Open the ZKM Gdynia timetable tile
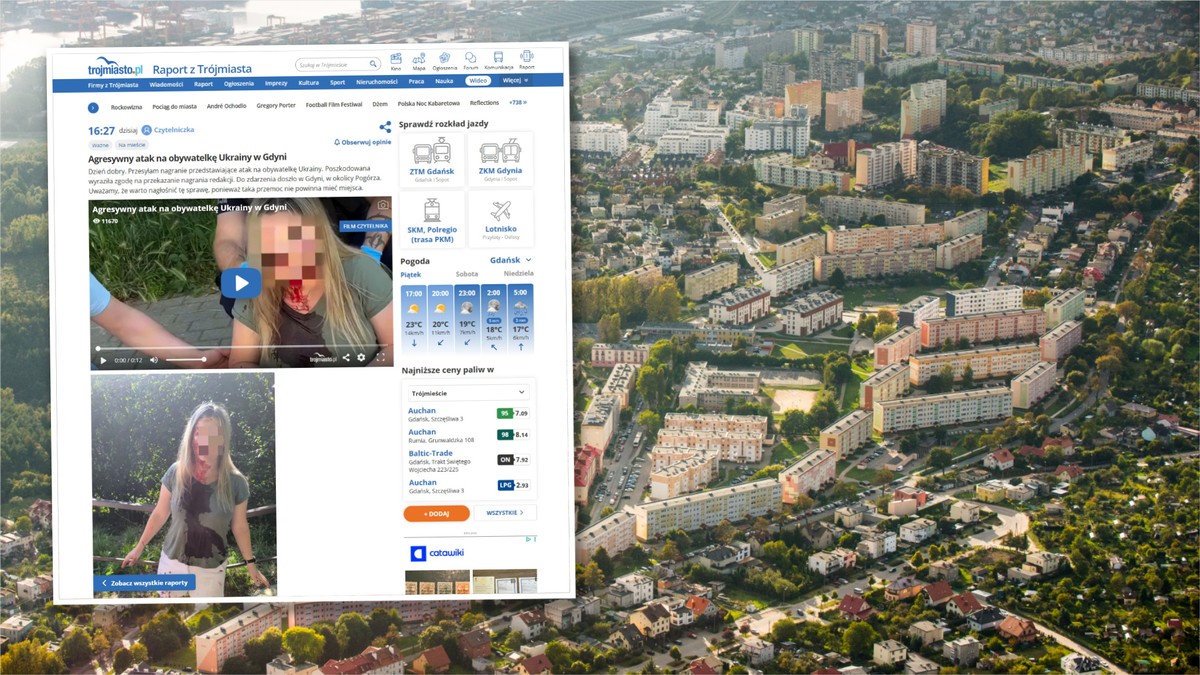 pyautogui.click(x=499, y=159)
